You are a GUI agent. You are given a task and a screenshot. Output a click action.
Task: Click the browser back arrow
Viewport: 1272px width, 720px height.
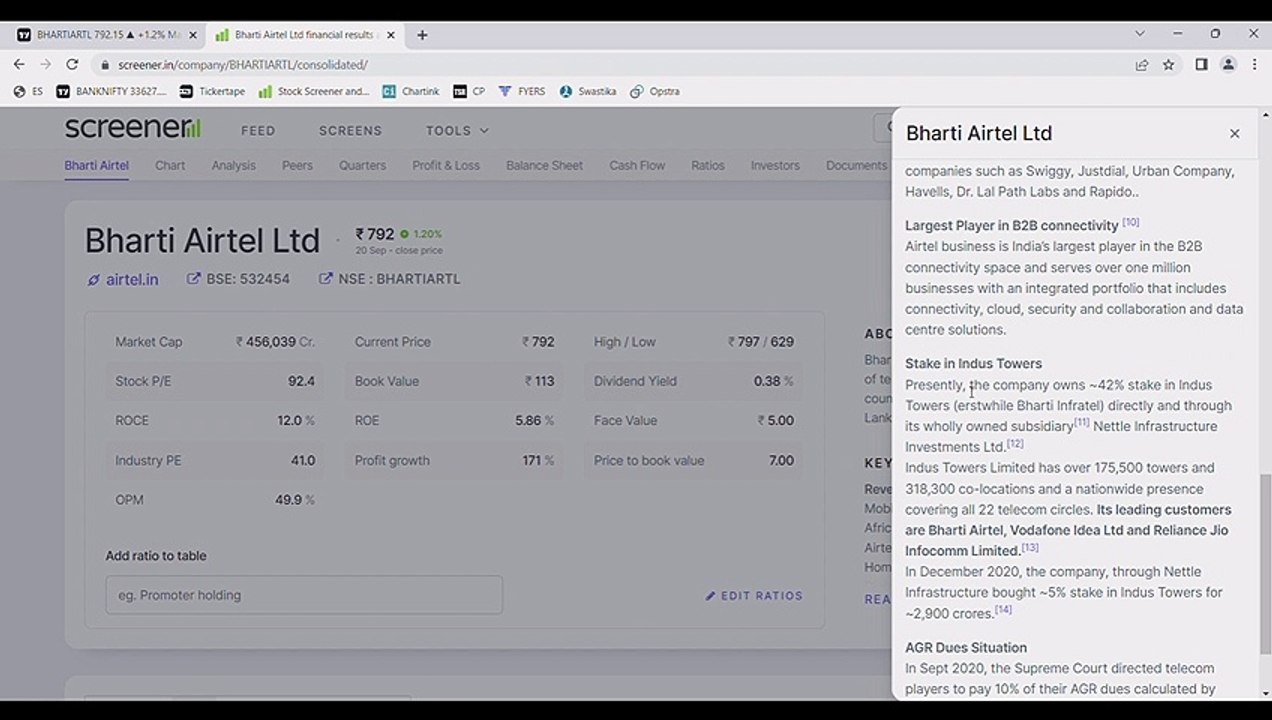pyautogui.click(x=19, y=64)
